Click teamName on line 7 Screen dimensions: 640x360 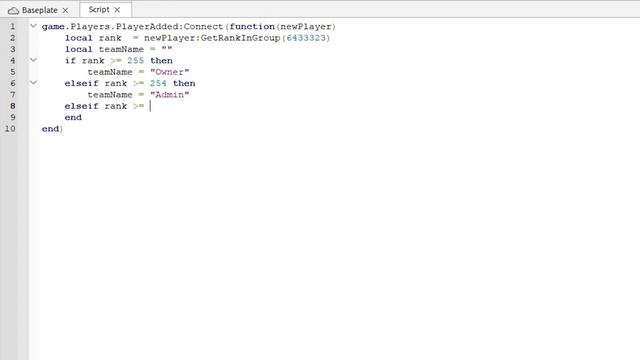110,95
